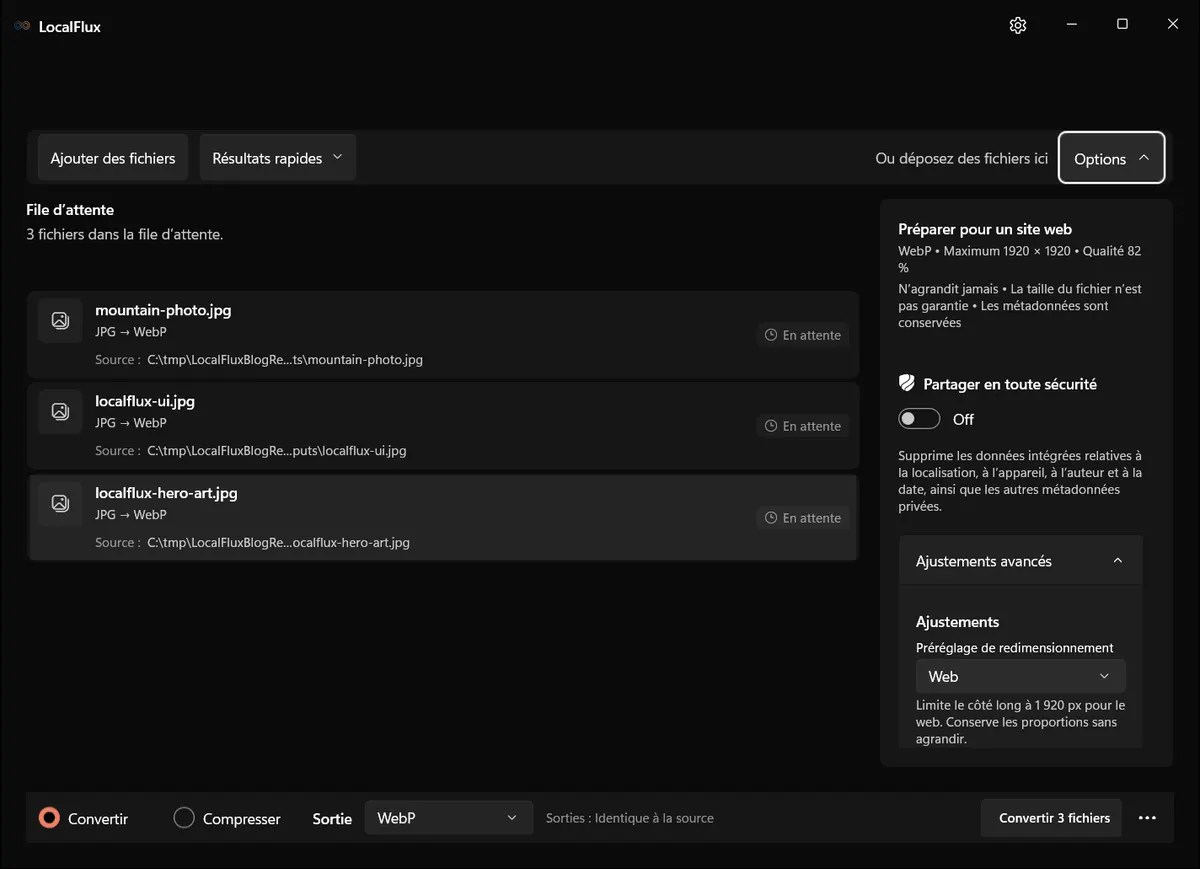Click the source path of localflux-ui.jpg
The width and height of the screenshot is (1200, 869).
pos(277,451)
